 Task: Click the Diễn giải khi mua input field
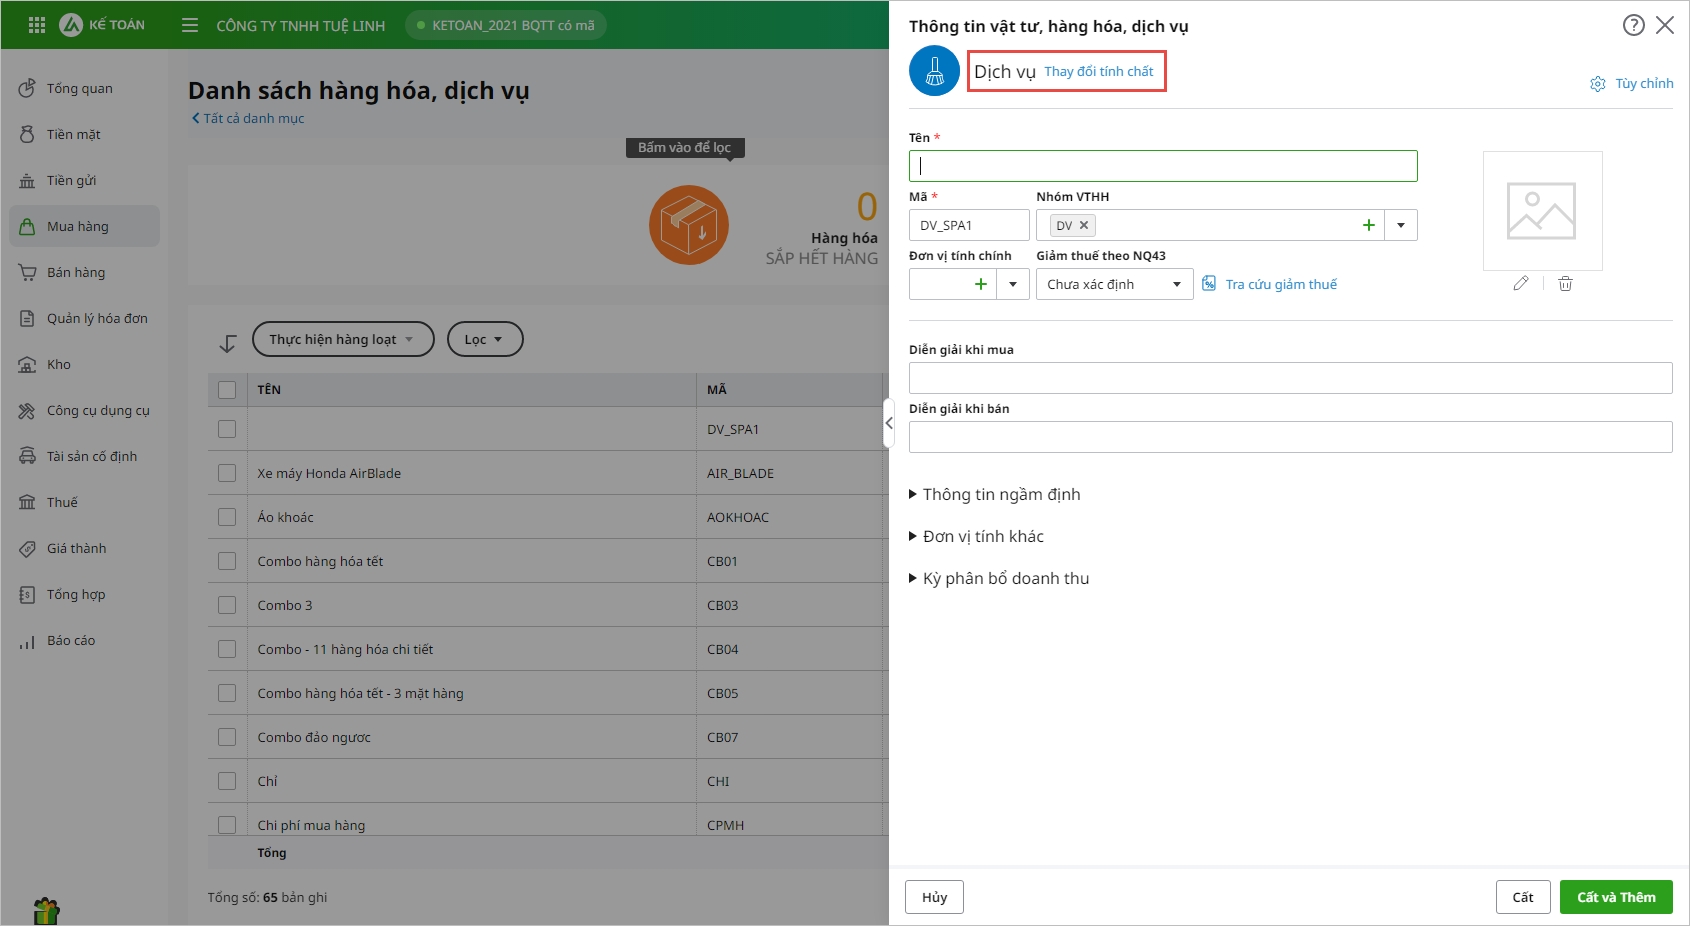(1290, 378)
